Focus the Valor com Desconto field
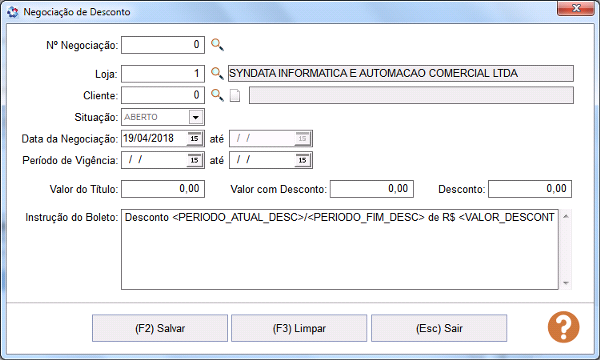This screenshot has width=600, height=360. [x=372, y=189]
